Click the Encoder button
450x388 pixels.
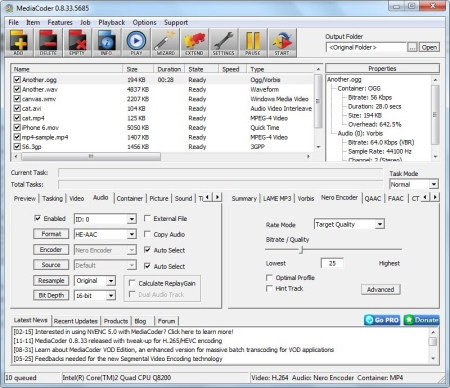[x=51, y=250]
